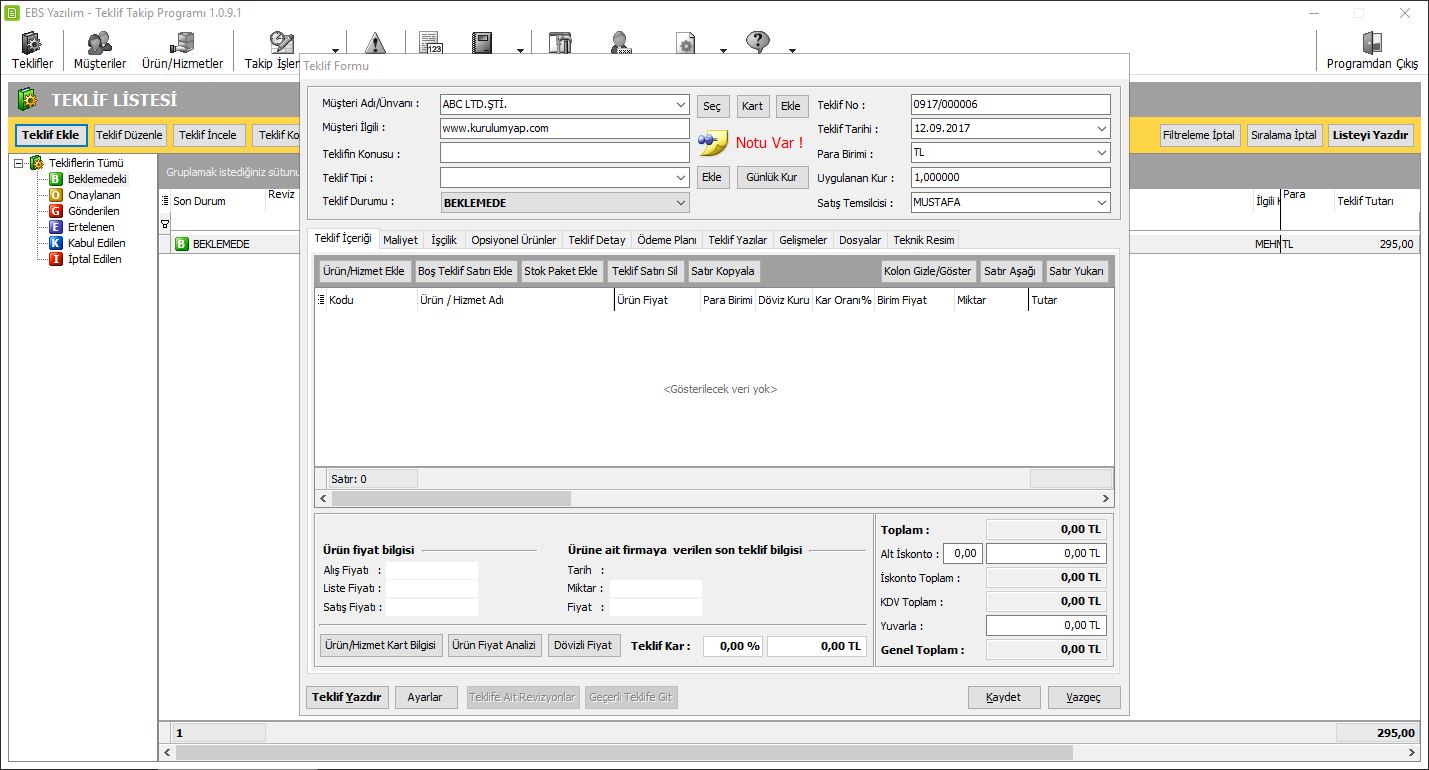Open the Para Birimi currency dropdown

1102,153
